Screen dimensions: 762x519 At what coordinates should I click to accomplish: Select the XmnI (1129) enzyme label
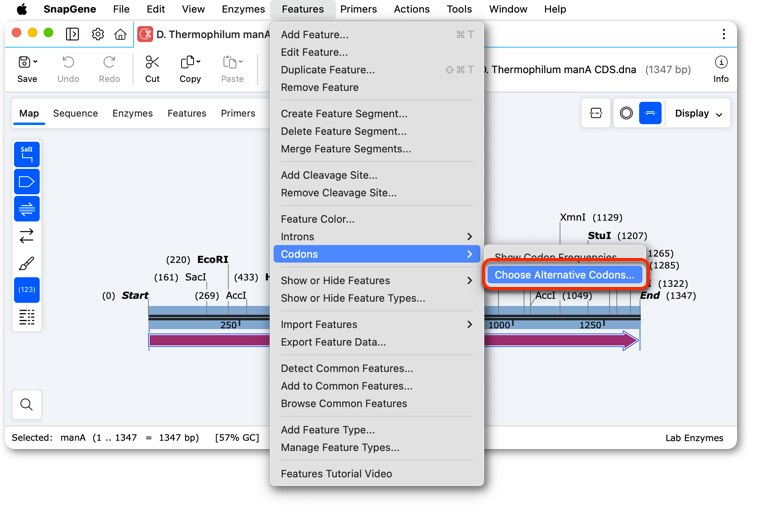pos(590,217)
